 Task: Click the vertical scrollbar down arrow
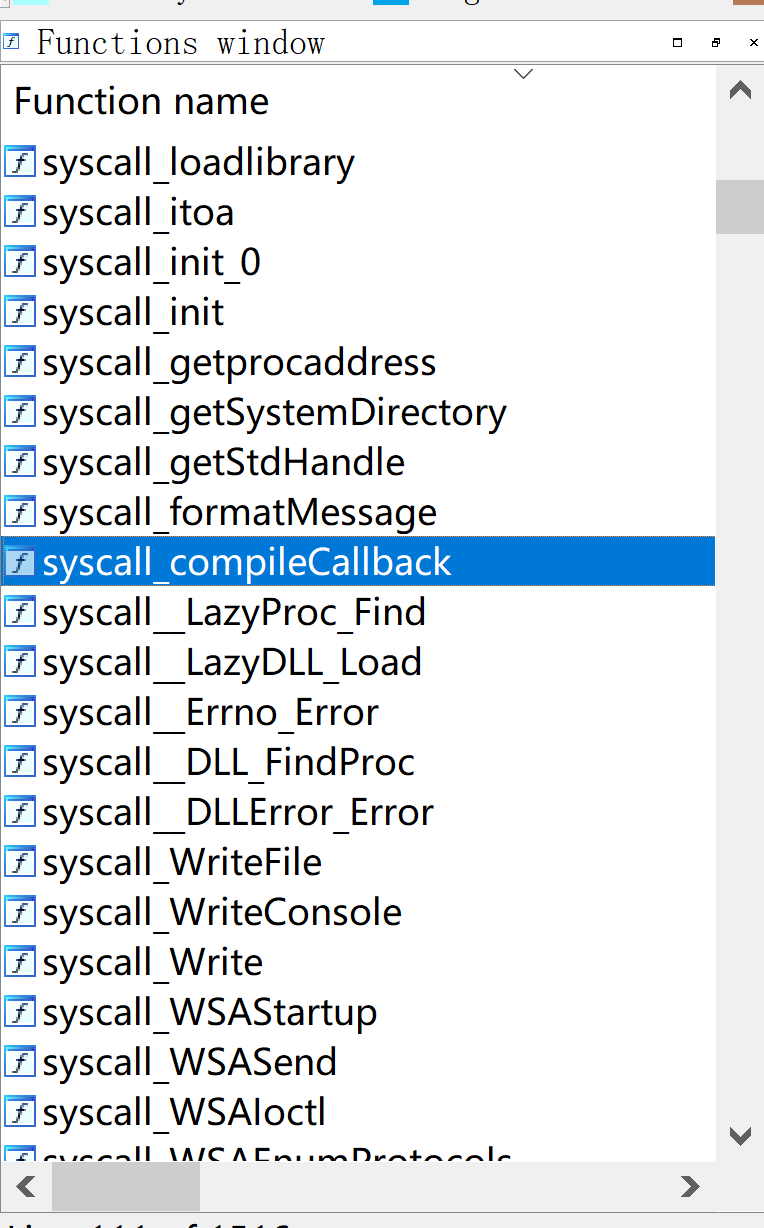pos(740,1136)
